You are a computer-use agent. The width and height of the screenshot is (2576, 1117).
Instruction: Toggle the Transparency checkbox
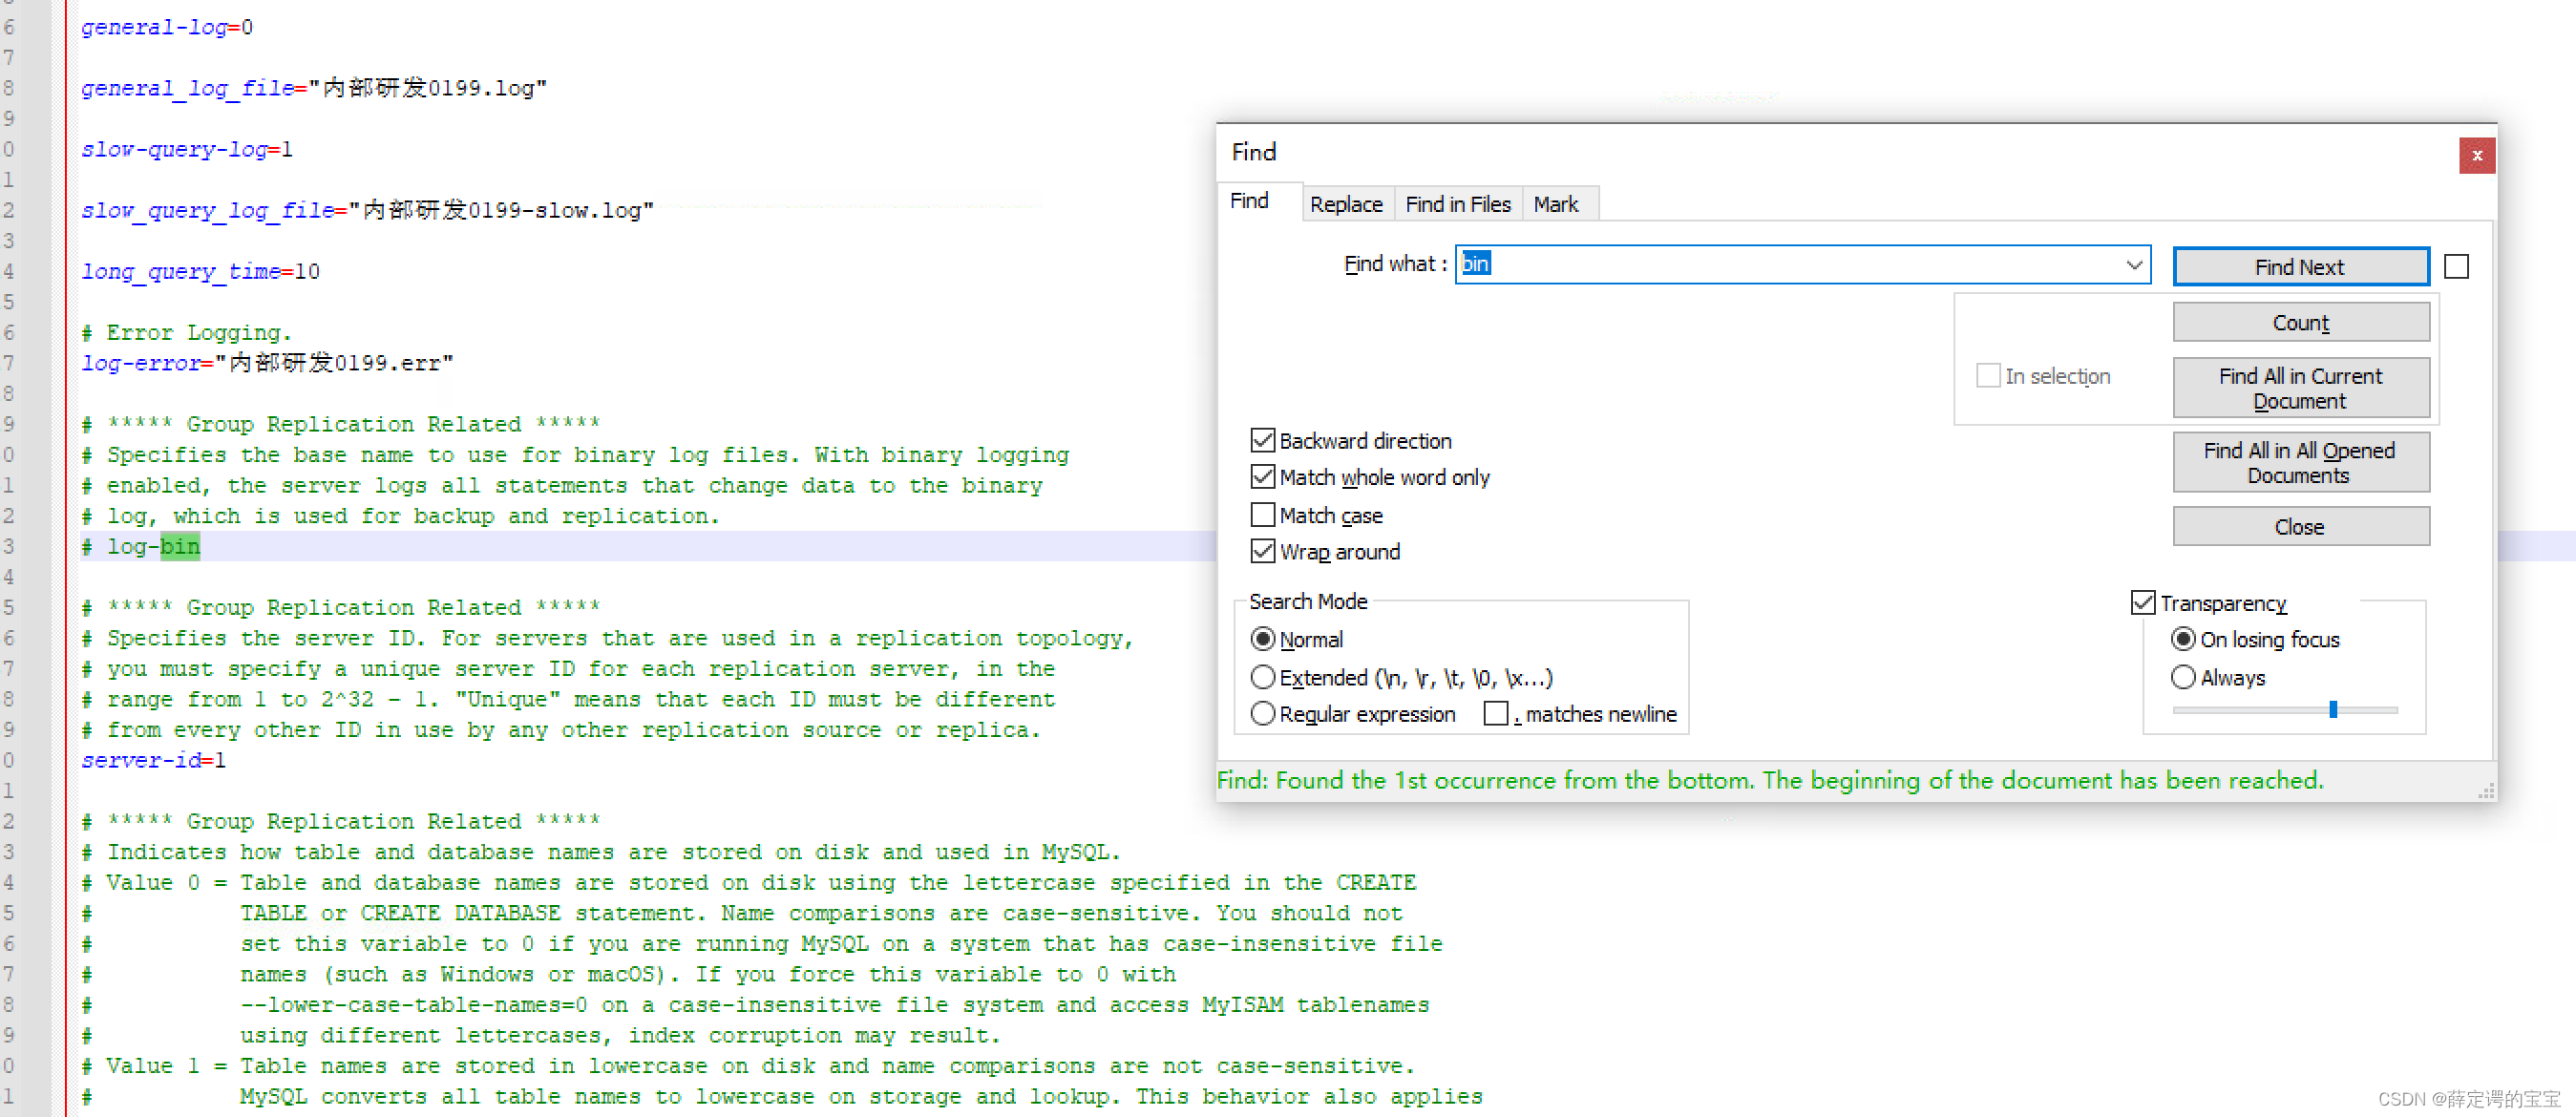point(2142,603)
